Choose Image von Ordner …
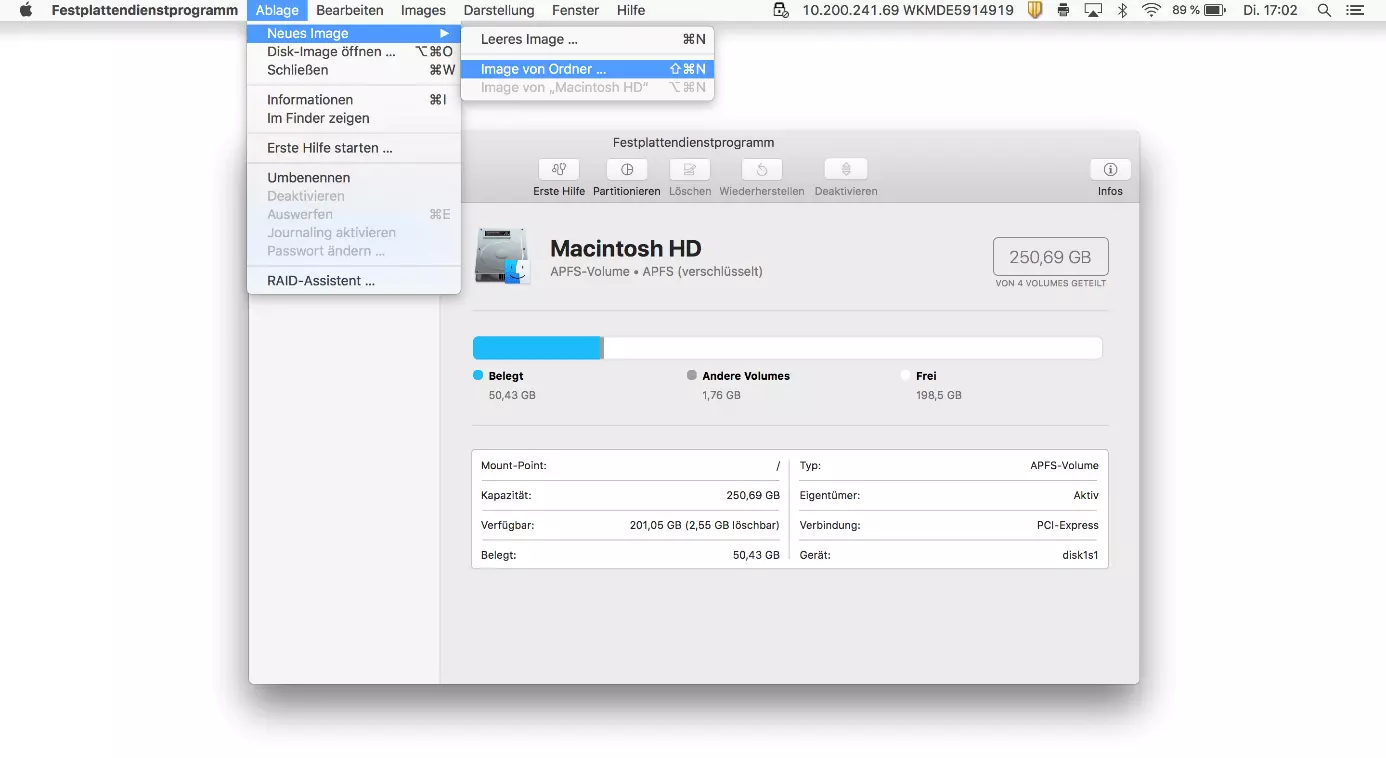This screenshot has width=1386, height=758. pyautogui.click(x=587, y=69)
